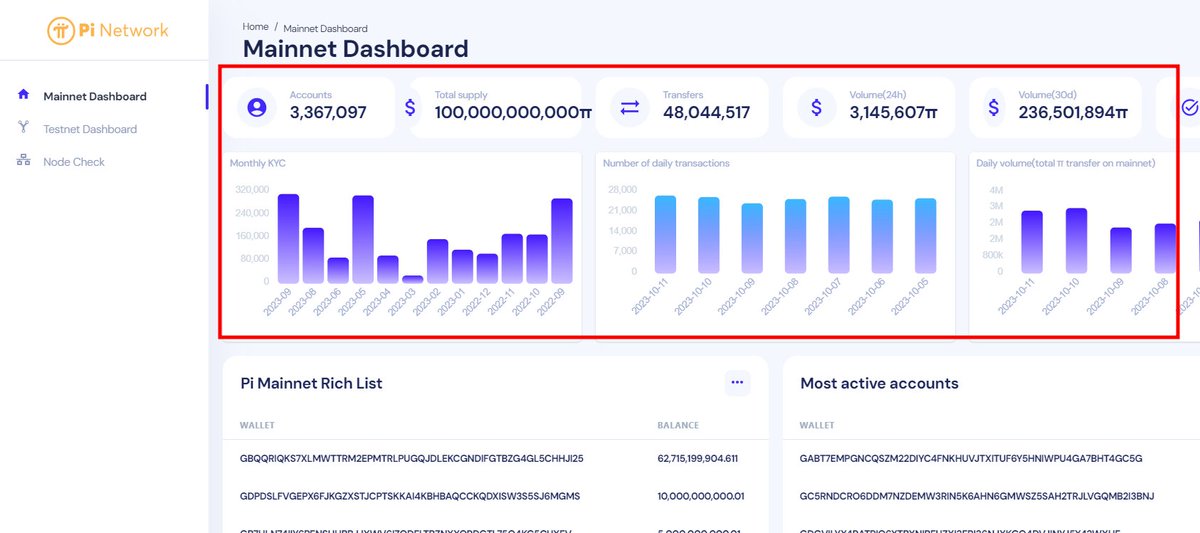Click the 2023-10-05 daily transactions bar
Viewport: 1200px width, 533px height.
[x=926, y=234]
